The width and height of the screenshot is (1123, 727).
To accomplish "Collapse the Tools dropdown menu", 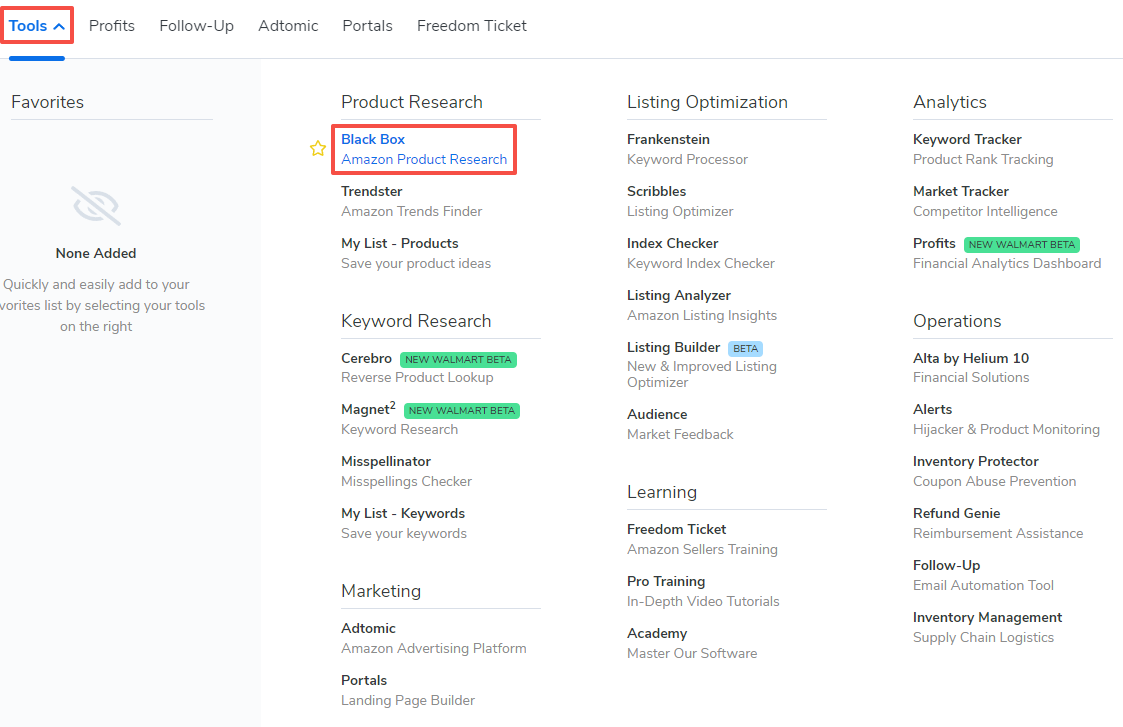I will tap(37, 26).
